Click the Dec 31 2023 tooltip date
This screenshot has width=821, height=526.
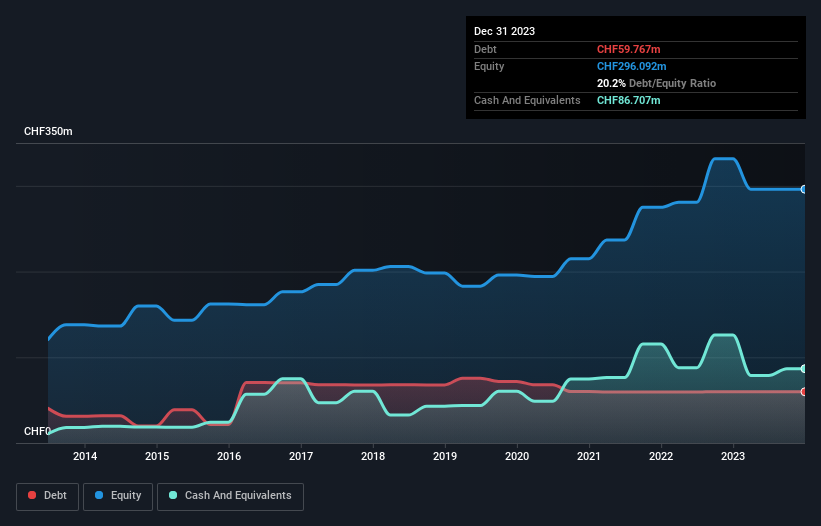coord(504,31)
